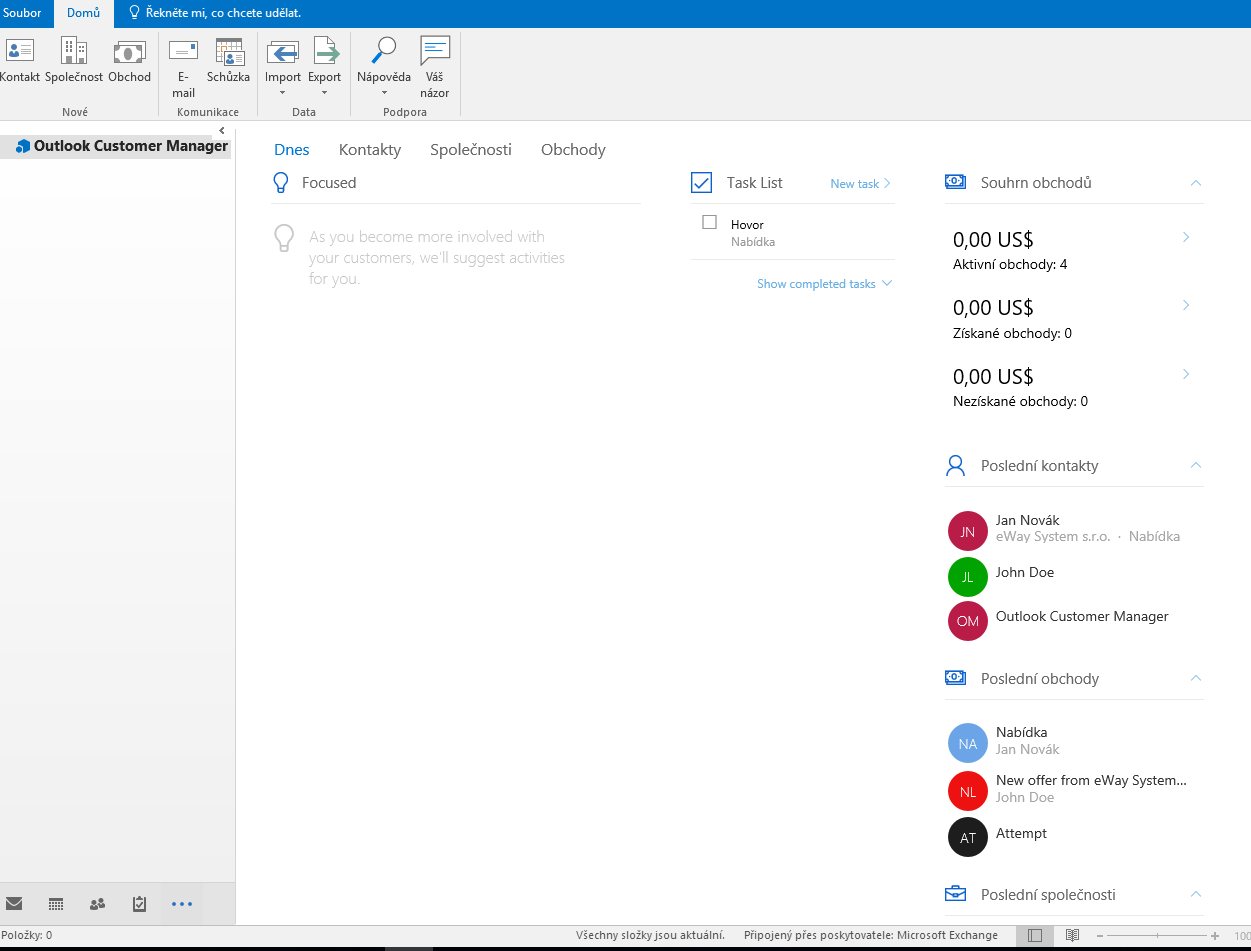Create a new Kontakt from the ribbon
Screen dimensions: 1251x951
point(19,61)
